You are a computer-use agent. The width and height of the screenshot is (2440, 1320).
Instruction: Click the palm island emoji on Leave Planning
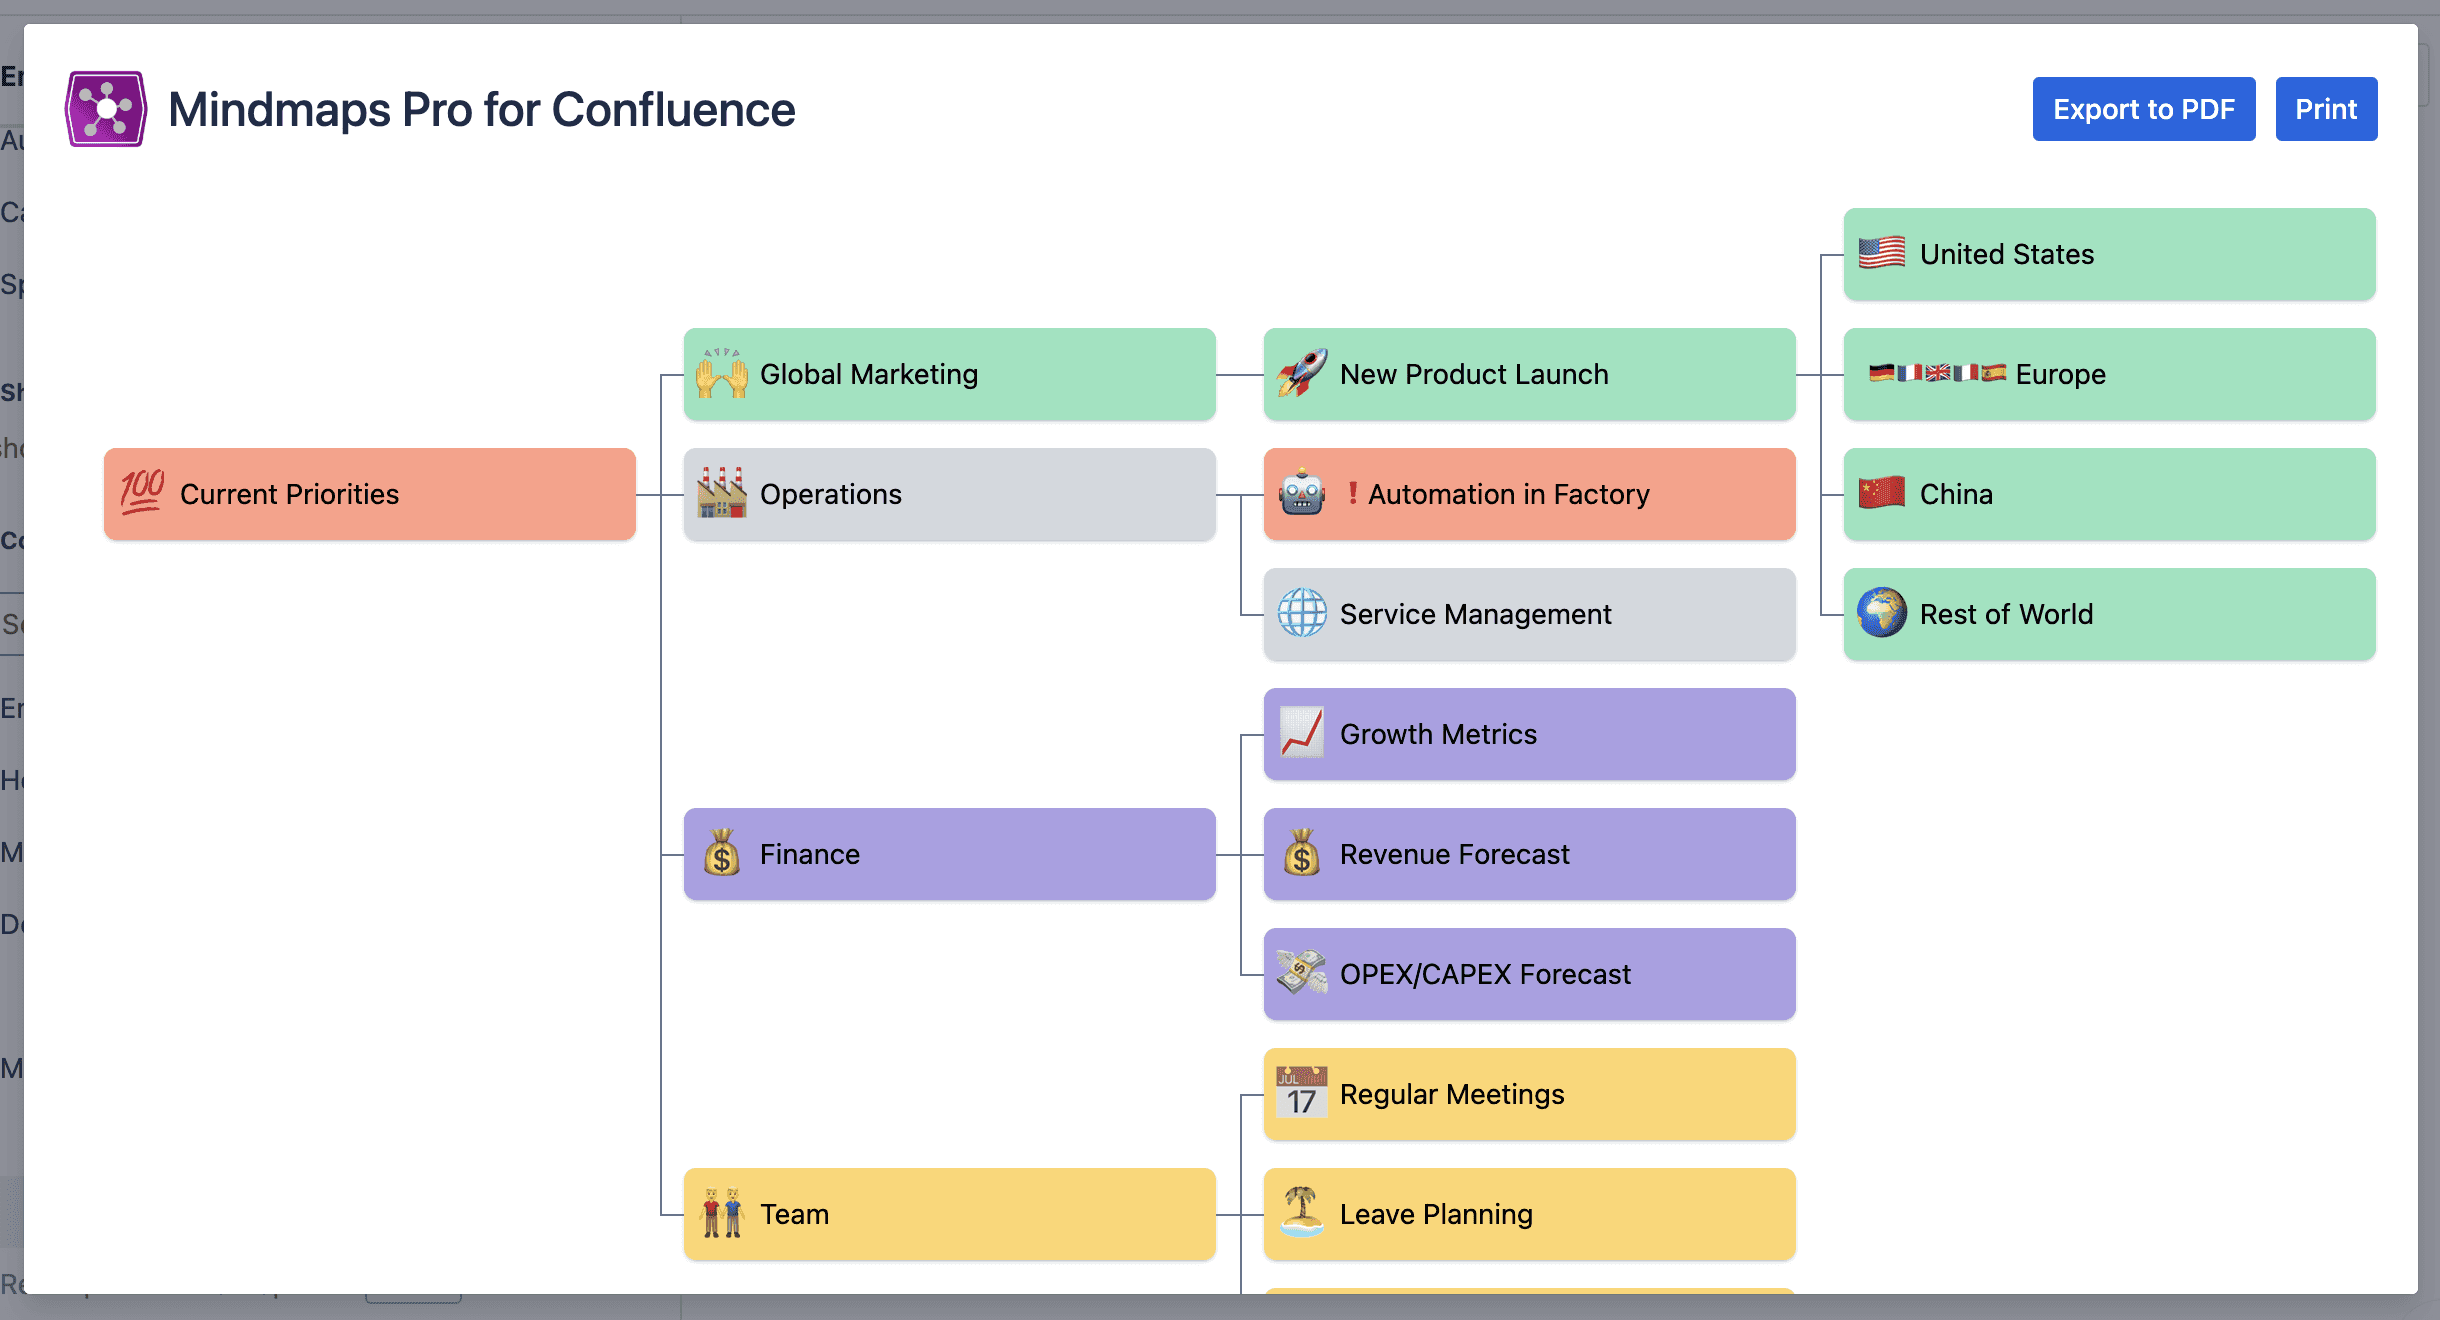[1302, 1212]
